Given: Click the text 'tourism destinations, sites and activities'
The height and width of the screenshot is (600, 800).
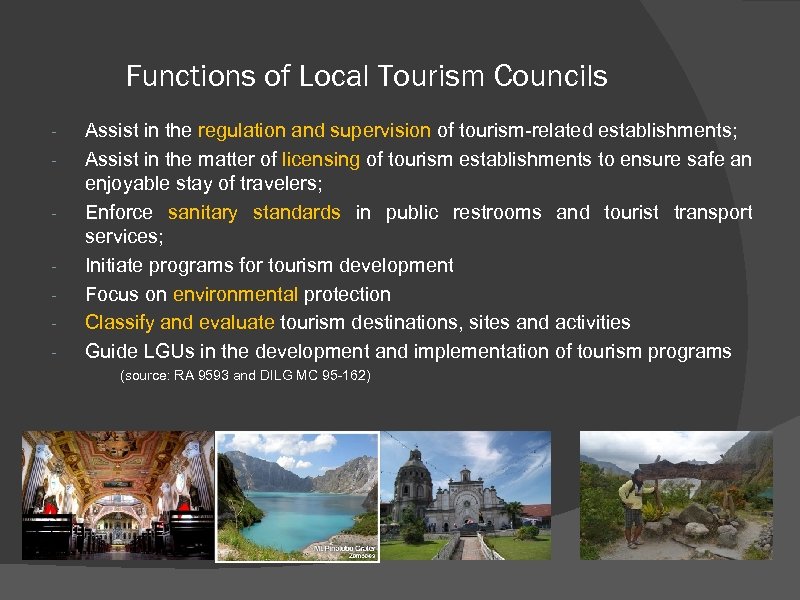Looking at the screenshot, I should [x=455, y=322].
